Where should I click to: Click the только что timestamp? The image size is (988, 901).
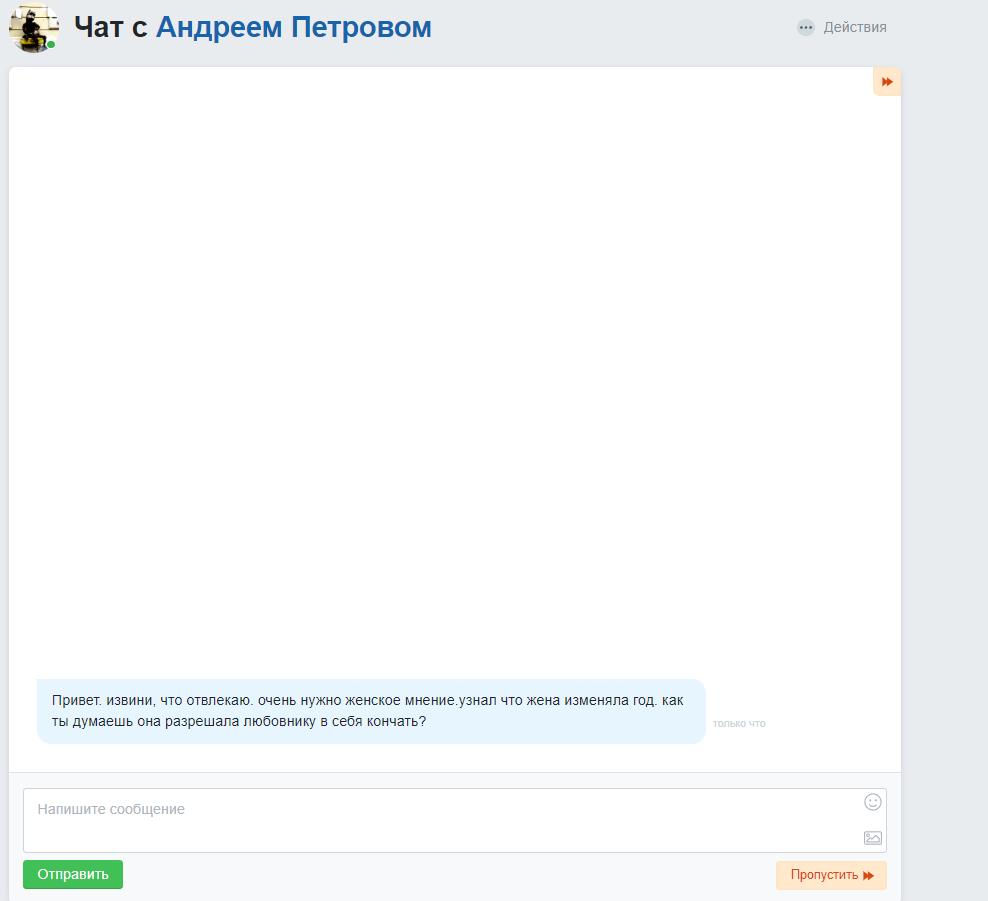pos(739,724)
